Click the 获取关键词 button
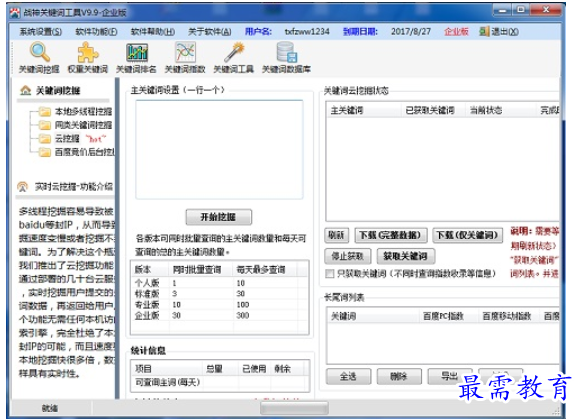This screenshot has height=419, width=580. 405,256
